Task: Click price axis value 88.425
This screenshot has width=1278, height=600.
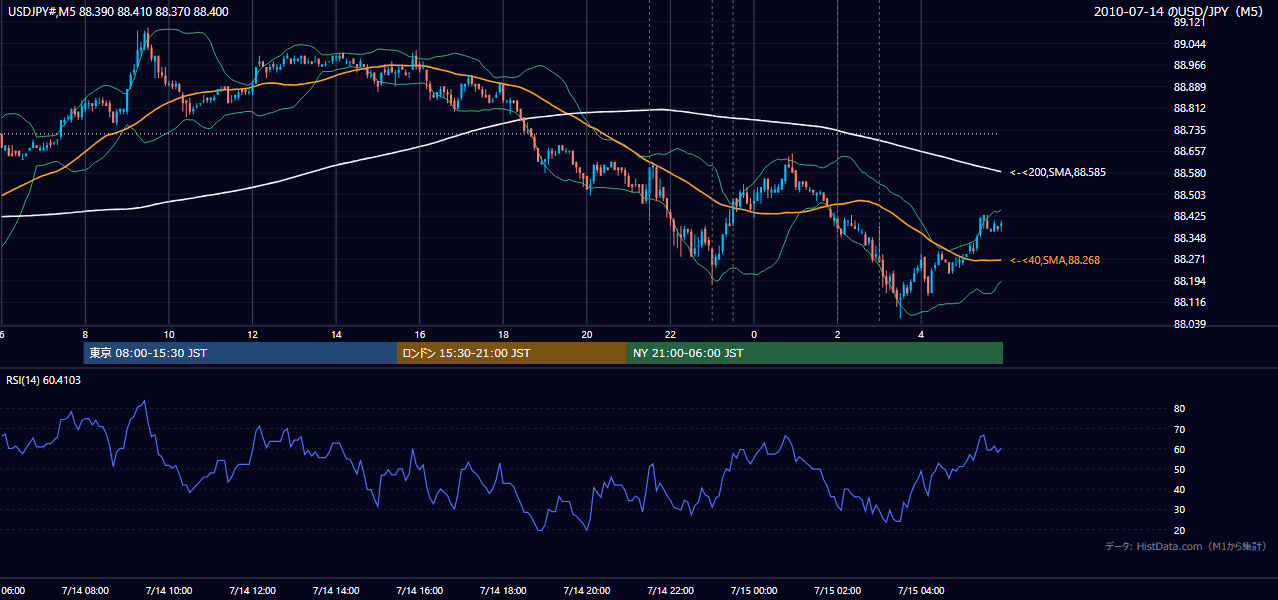Action: coord(1189,216)
